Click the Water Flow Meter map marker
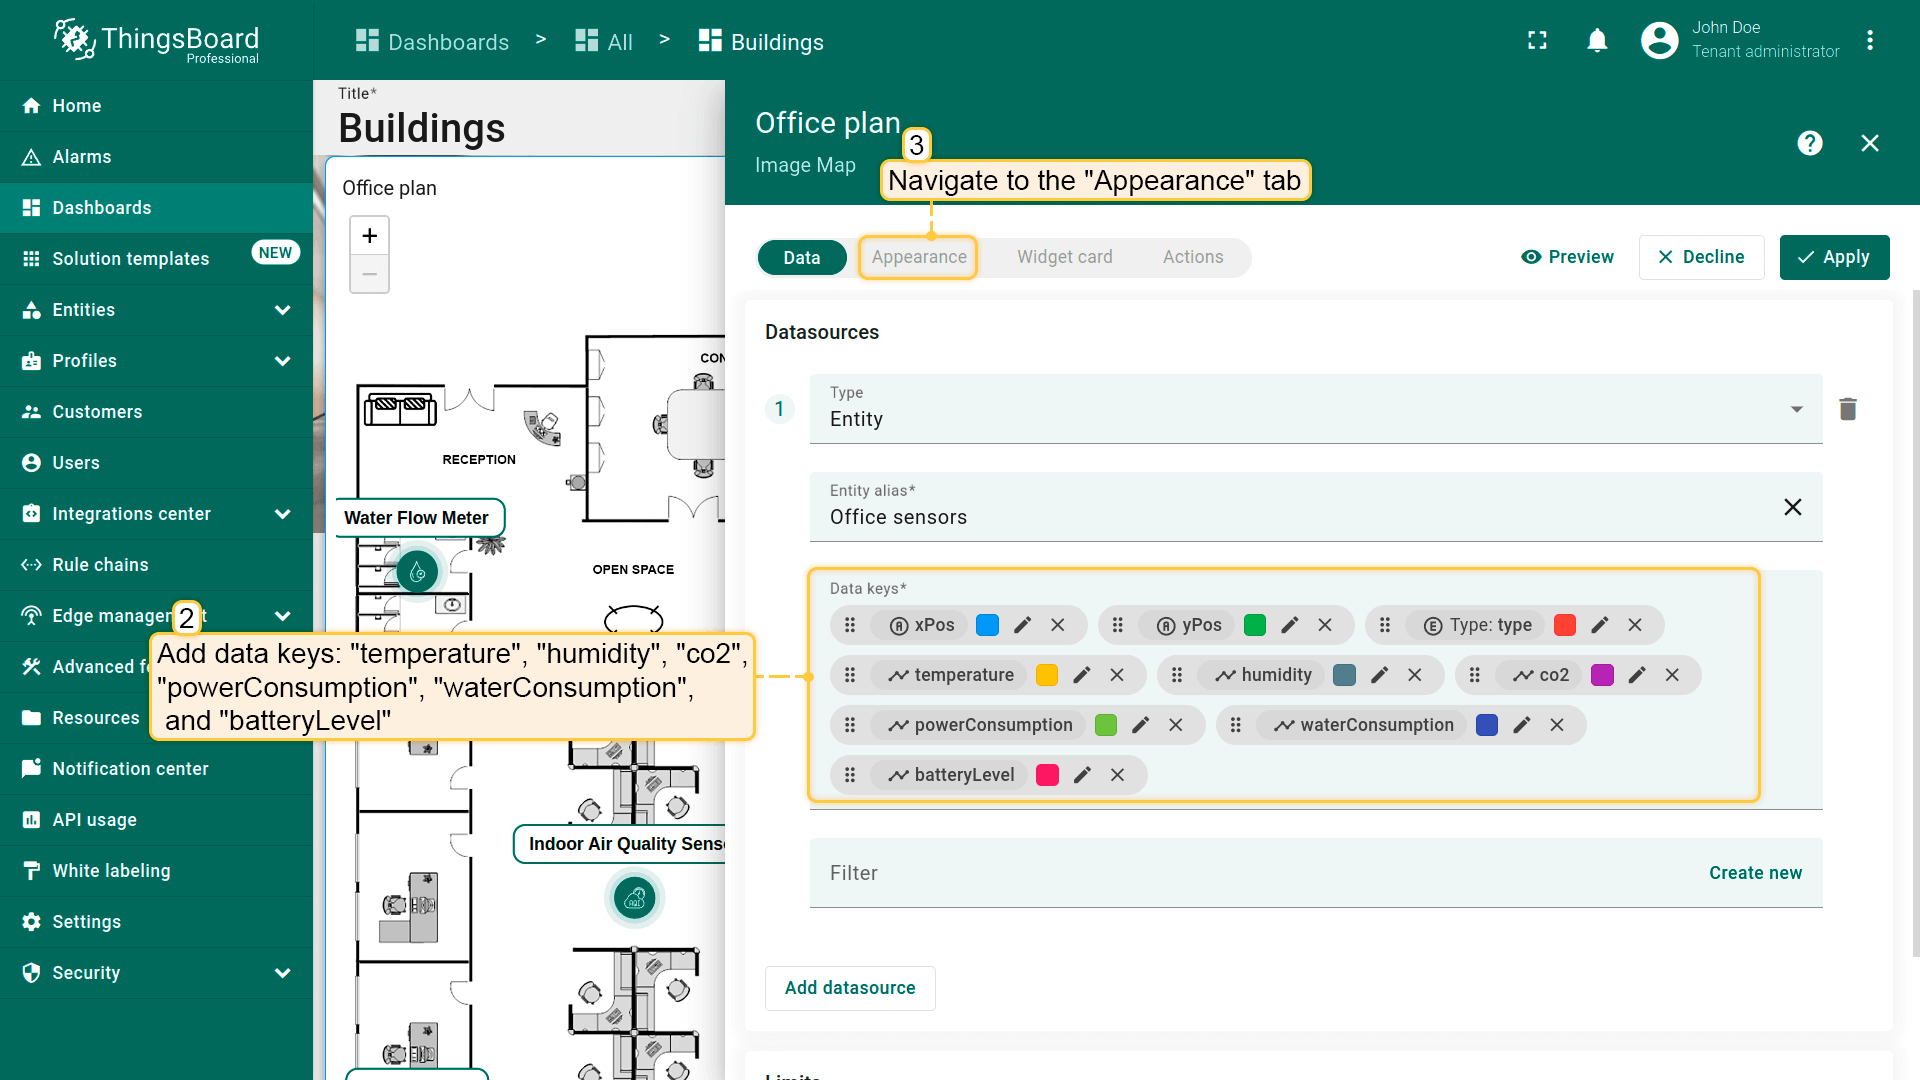The image size is (1920, 1080). click(x=418, y=572)
